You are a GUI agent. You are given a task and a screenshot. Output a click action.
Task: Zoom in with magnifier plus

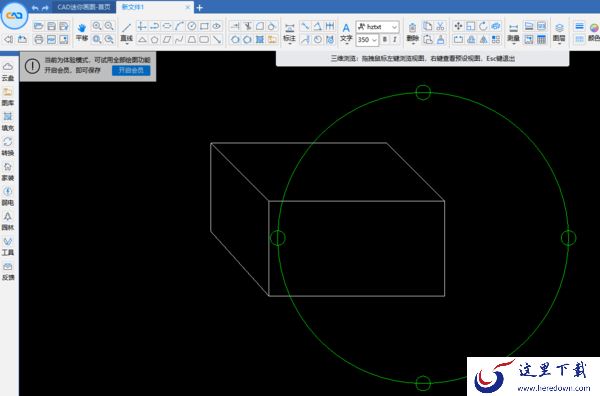point(97,26)
